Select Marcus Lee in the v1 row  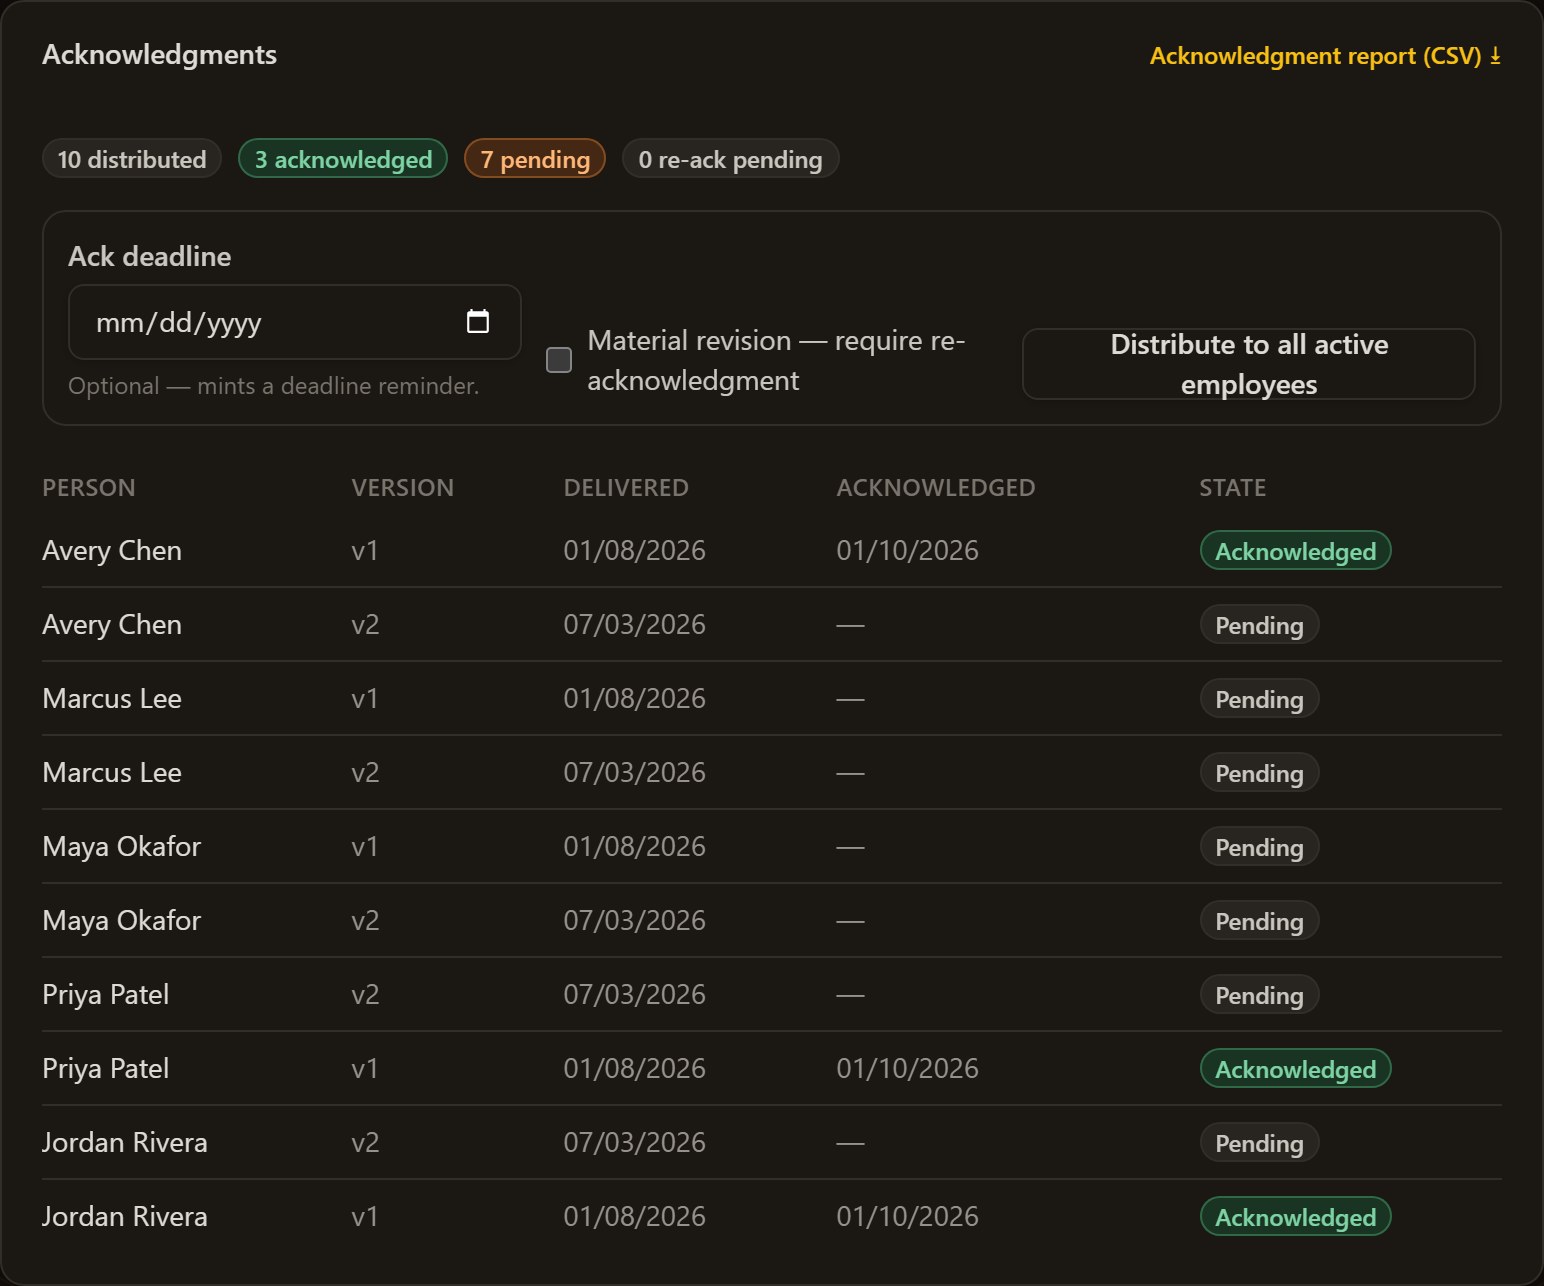coord(112,699)
